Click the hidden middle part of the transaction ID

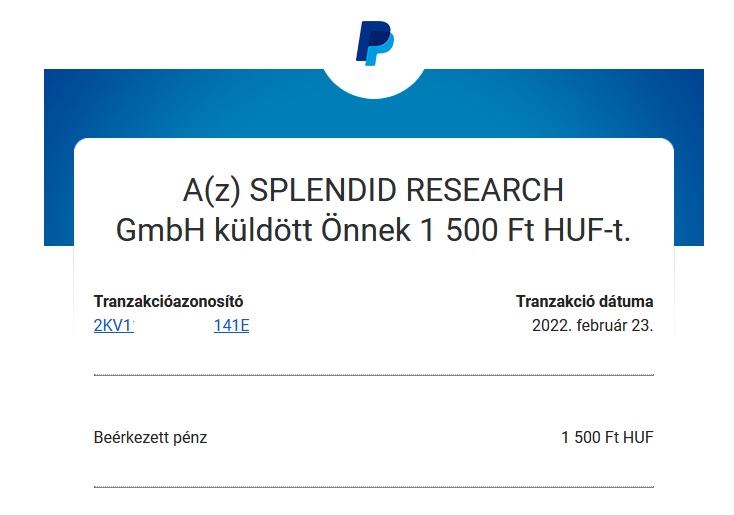click(173, 325)
